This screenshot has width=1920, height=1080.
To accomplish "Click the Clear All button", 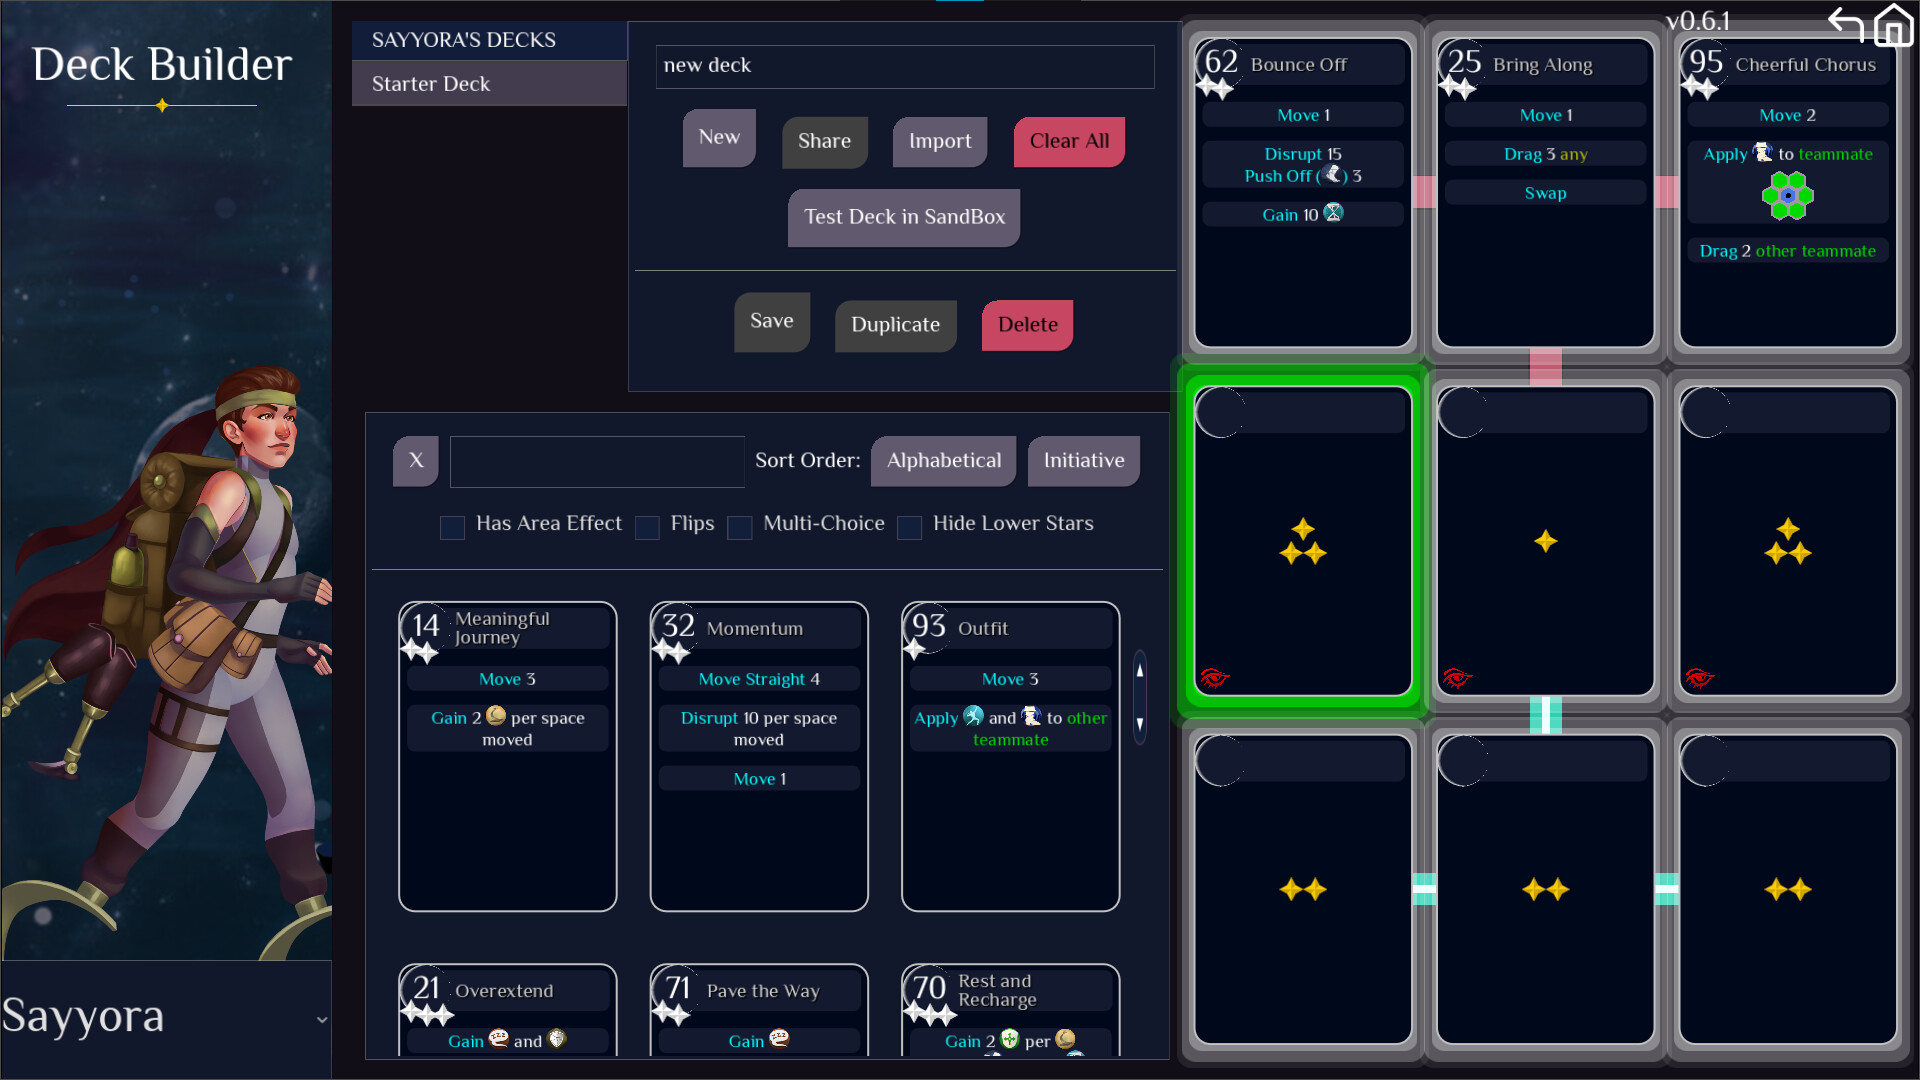I will click(x=1068, y=141).
